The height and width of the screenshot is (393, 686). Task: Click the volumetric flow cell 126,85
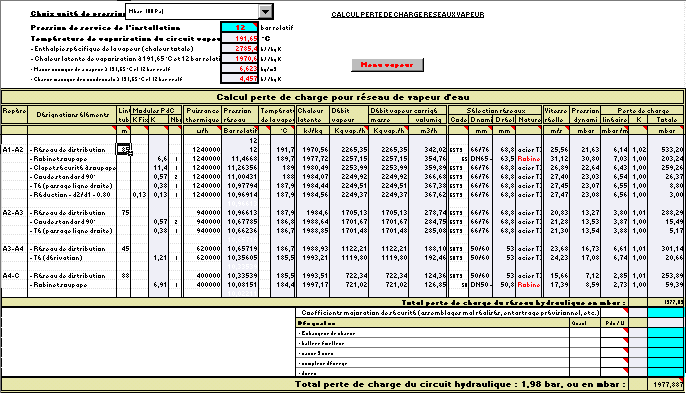click(428, 284)
